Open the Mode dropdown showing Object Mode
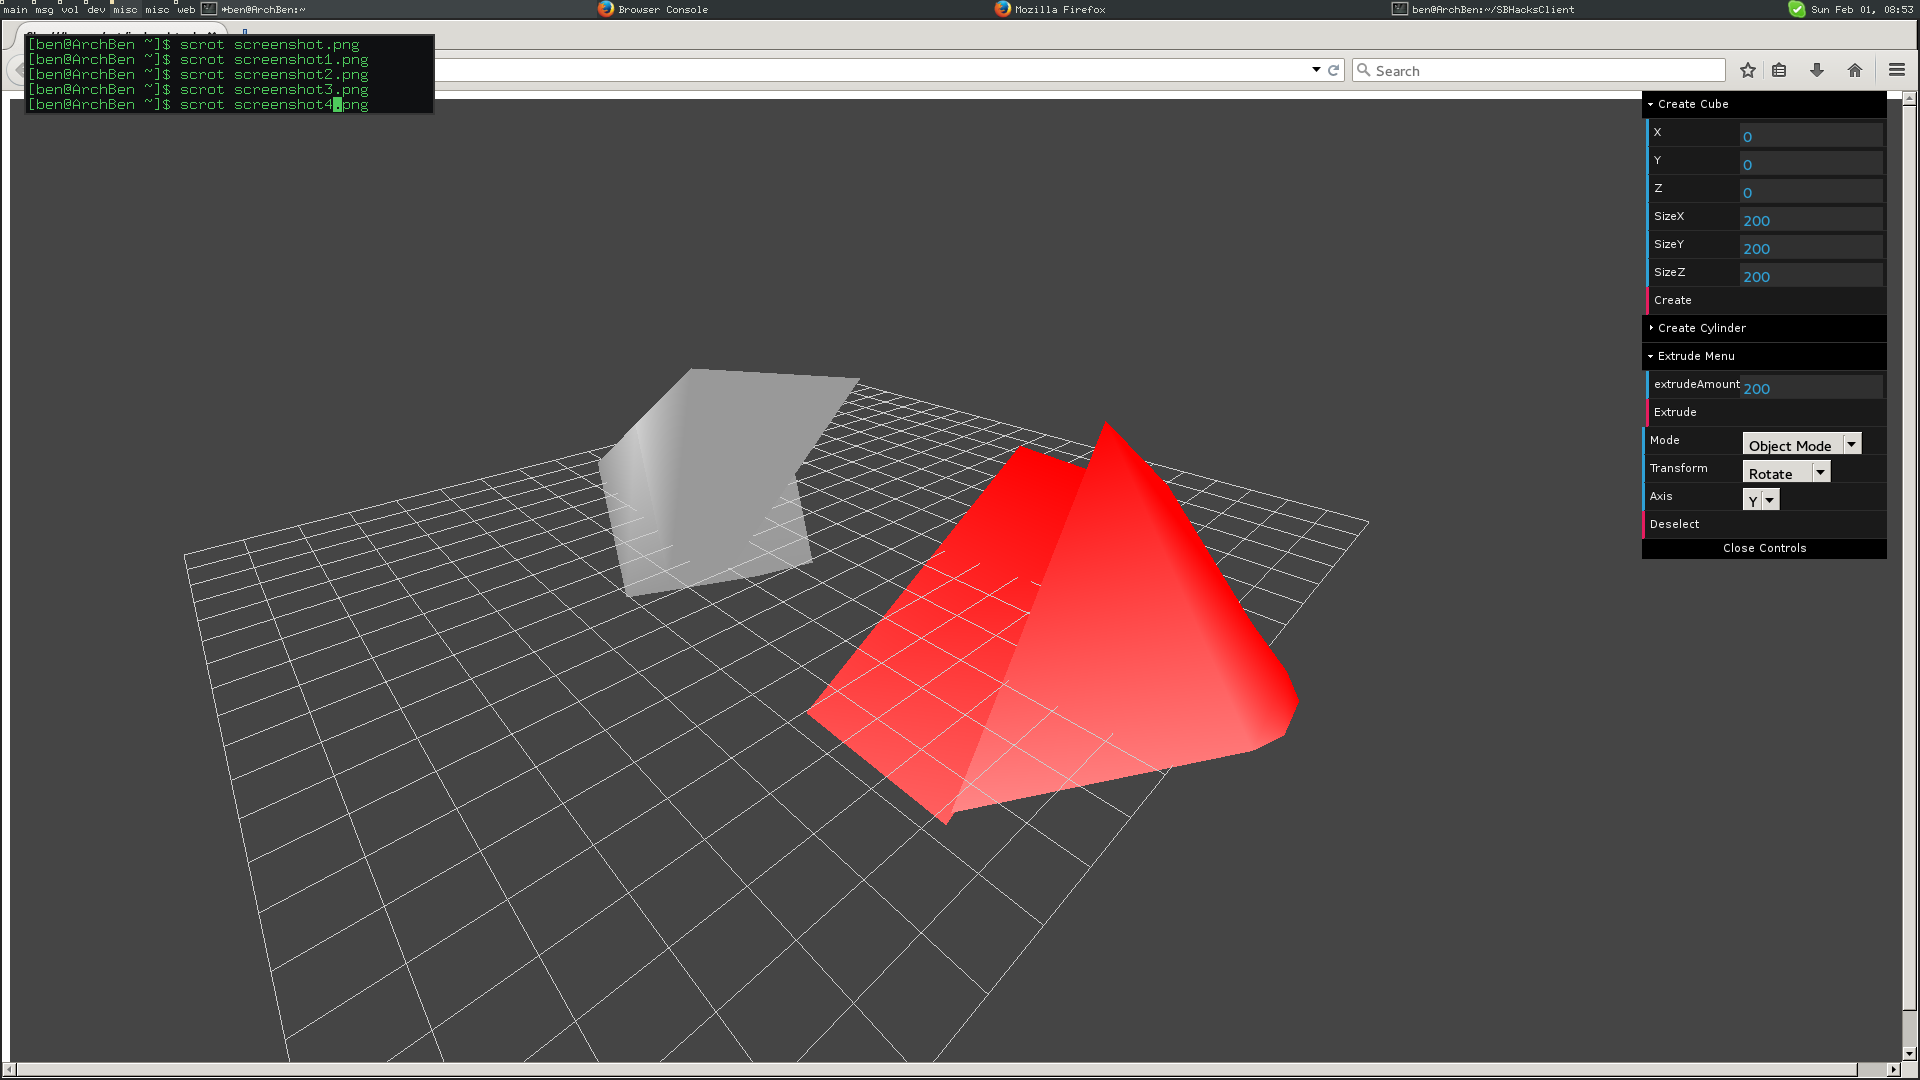Screen dimensions: 1920x1080 tap(1801, 445)
